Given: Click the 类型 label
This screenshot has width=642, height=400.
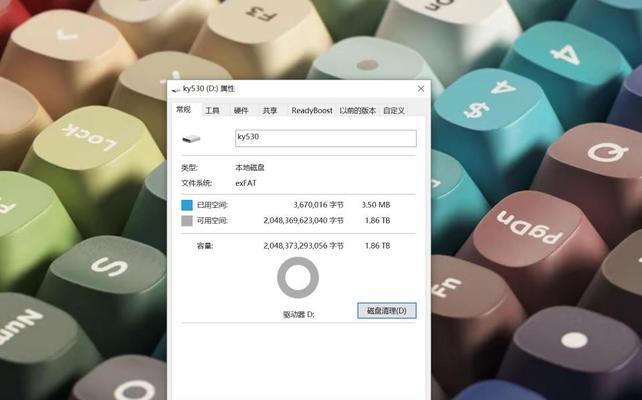Looking at the screenshot, I should [190, 167].
